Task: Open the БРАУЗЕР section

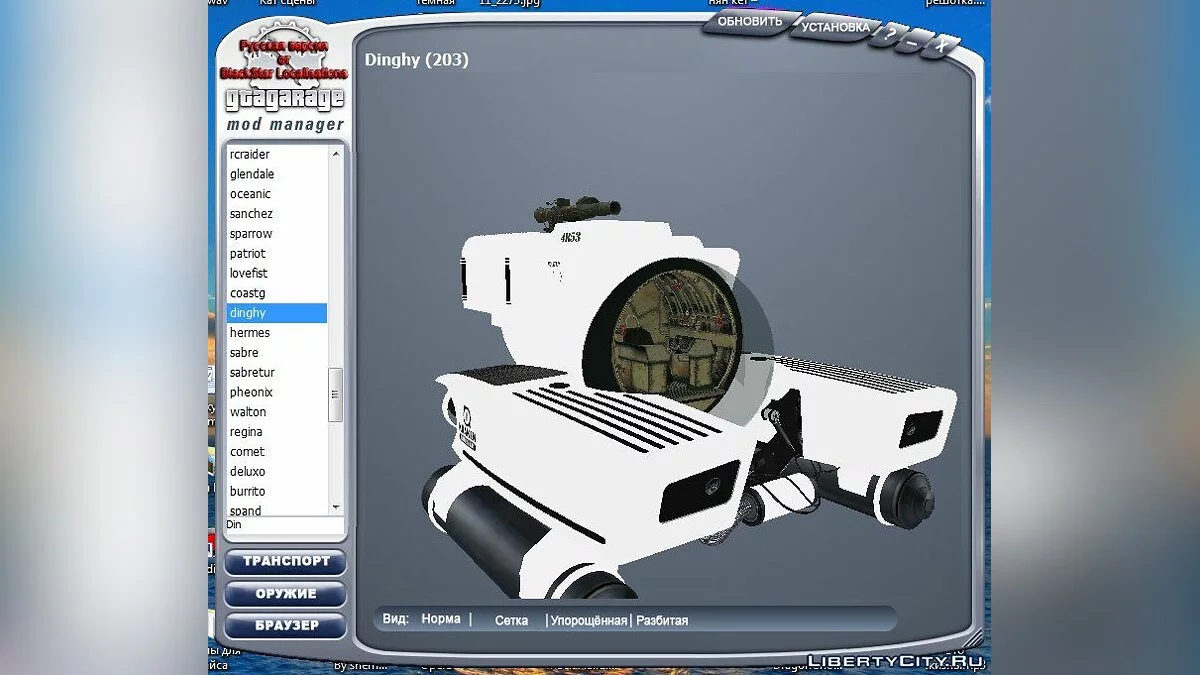Action: pos(285,626)
